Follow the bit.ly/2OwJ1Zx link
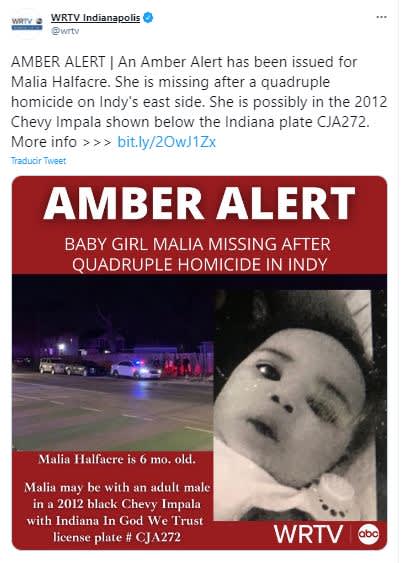The width and height of the screenshot is (413, 563). [x=167, y=142]
